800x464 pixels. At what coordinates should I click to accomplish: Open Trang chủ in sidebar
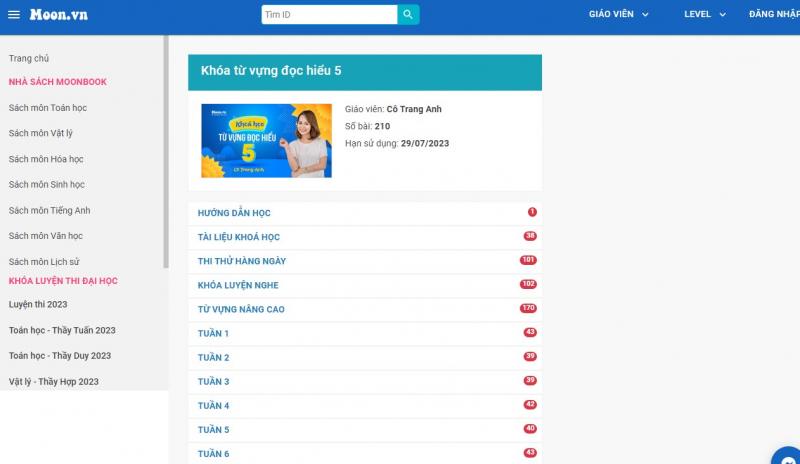(x=29, y=58)
